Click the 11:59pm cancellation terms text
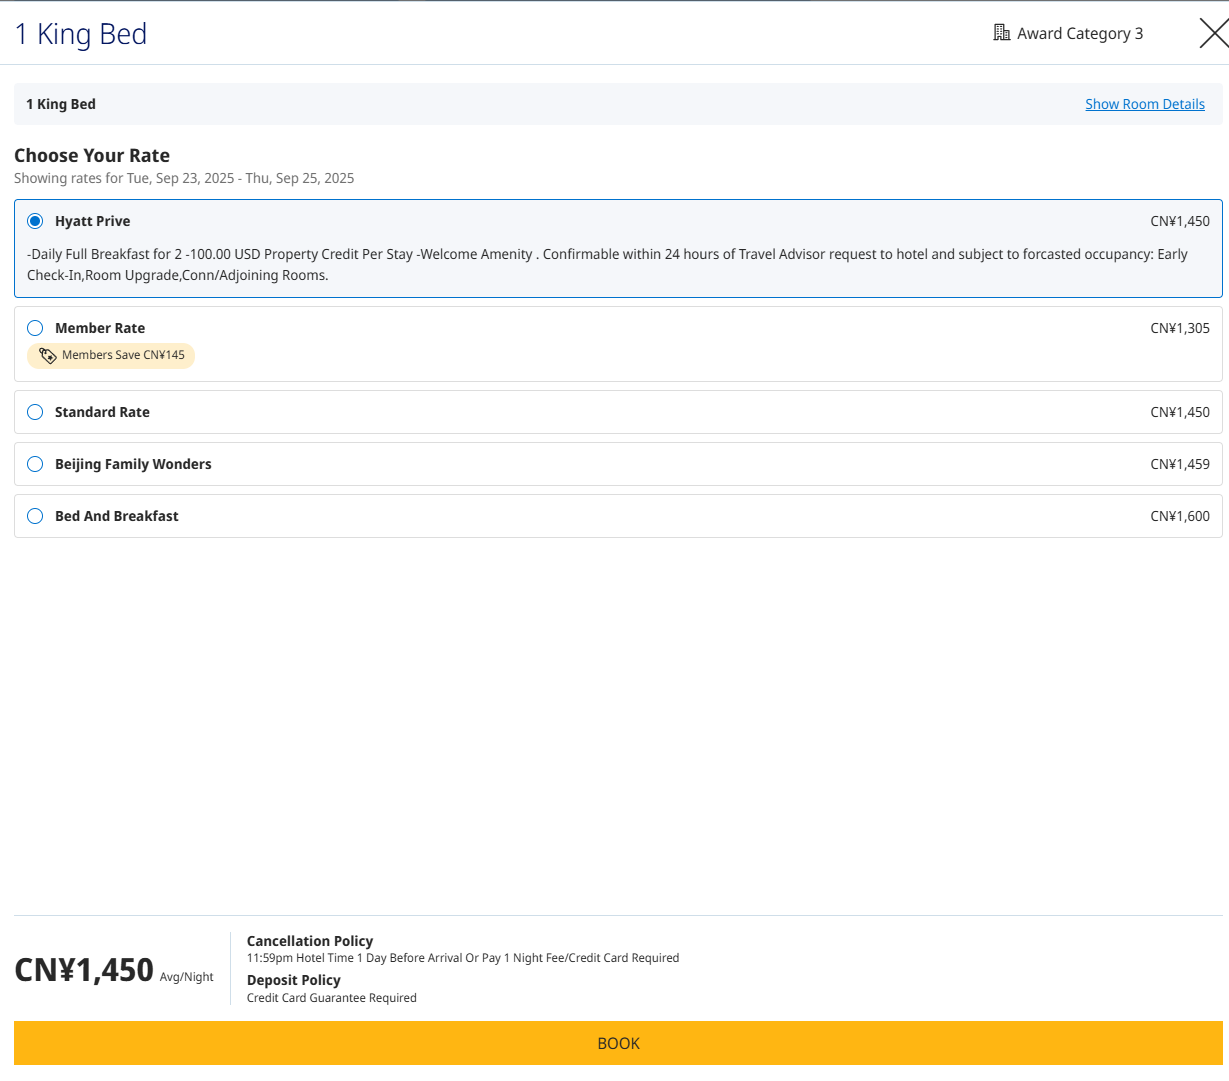The image size is (1229, 1081). click(x=463, y=958)
